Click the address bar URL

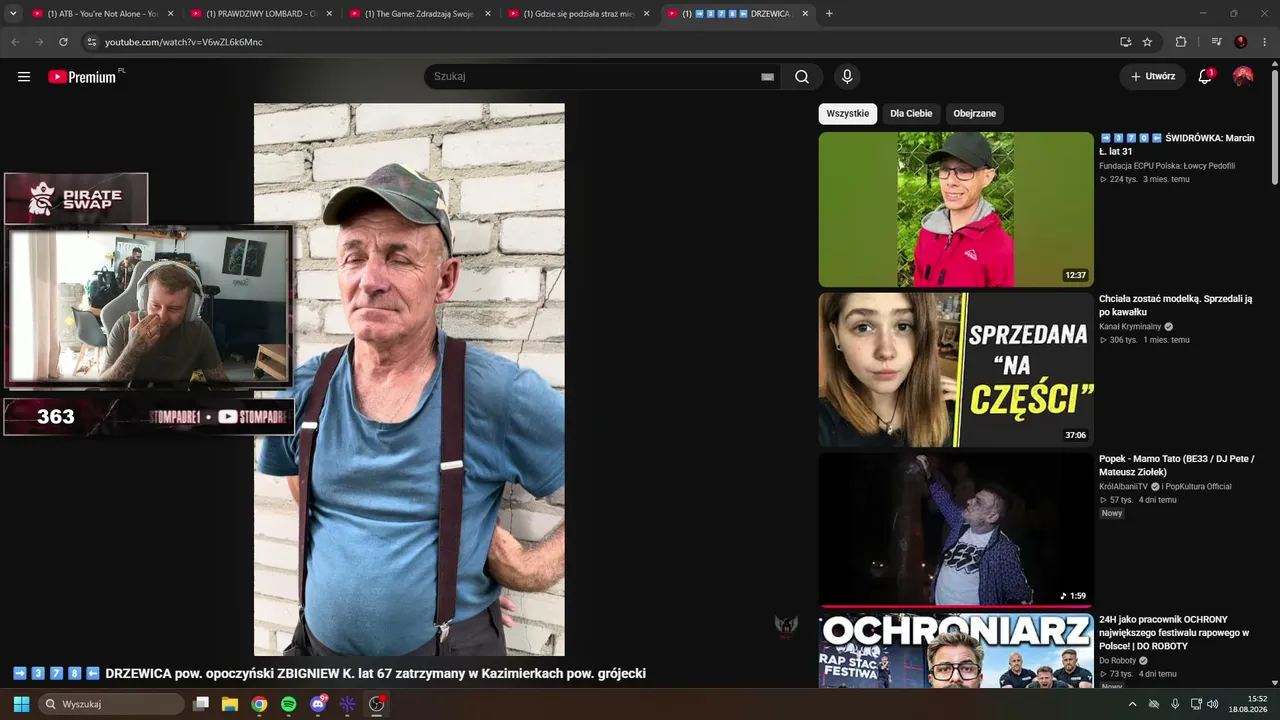pyautogui.click(x=184, y=42)
